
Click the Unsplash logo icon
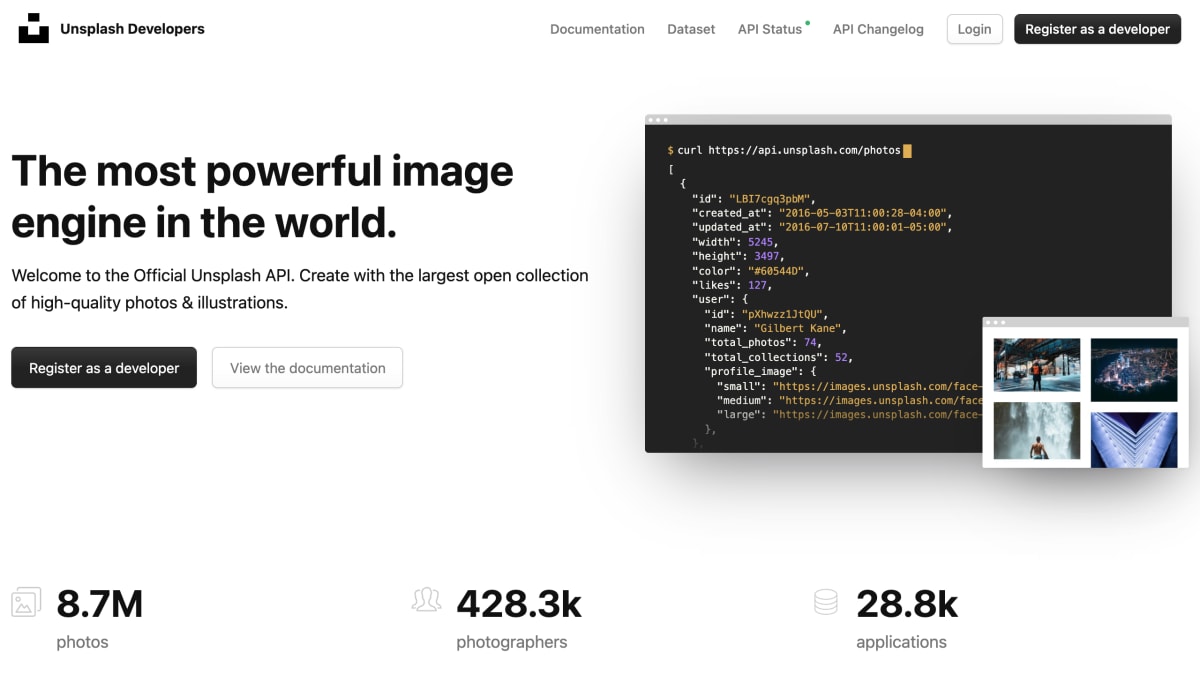(x=33, y=29)
